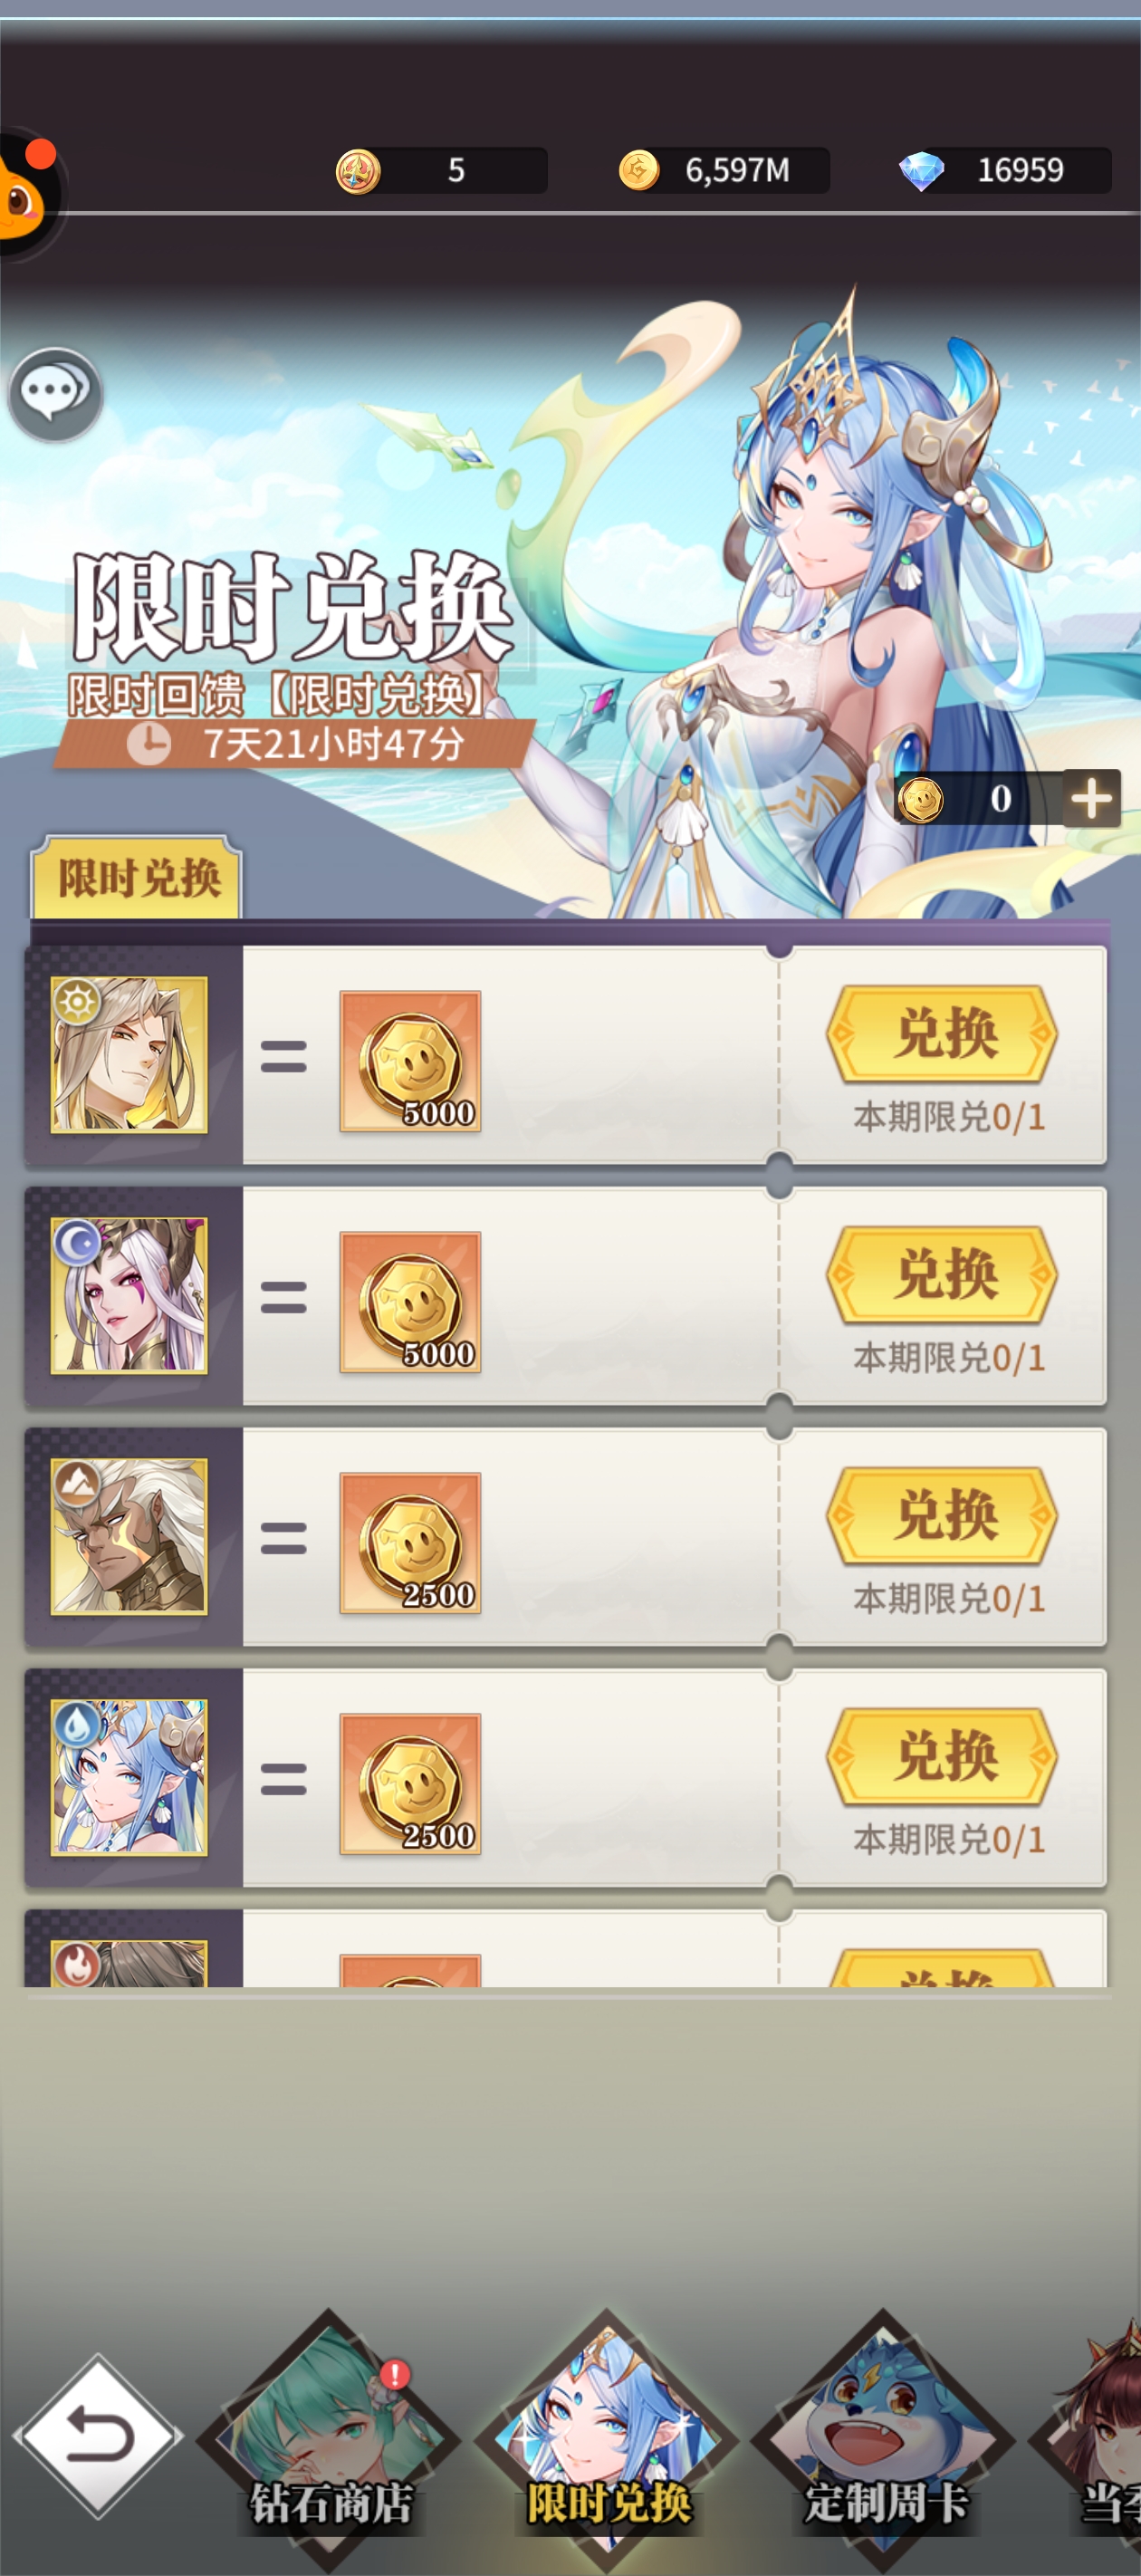1141x2576 pixels.
Task: Tap the plus icon beside smiley coin balance
Action: (x=1091, y=798)
